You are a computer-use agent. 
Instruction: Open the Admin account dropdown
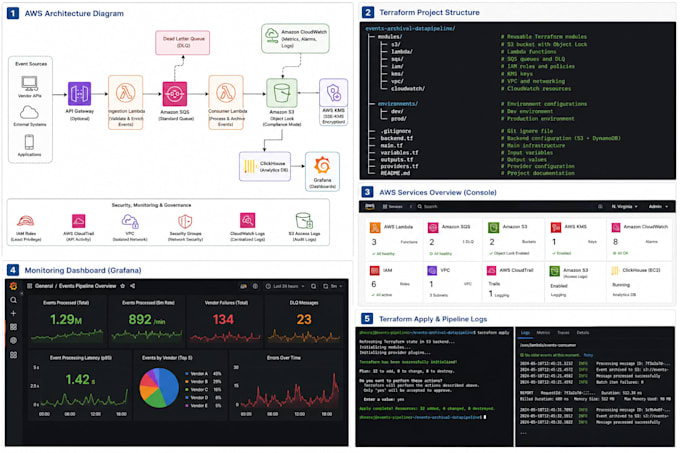658,206
